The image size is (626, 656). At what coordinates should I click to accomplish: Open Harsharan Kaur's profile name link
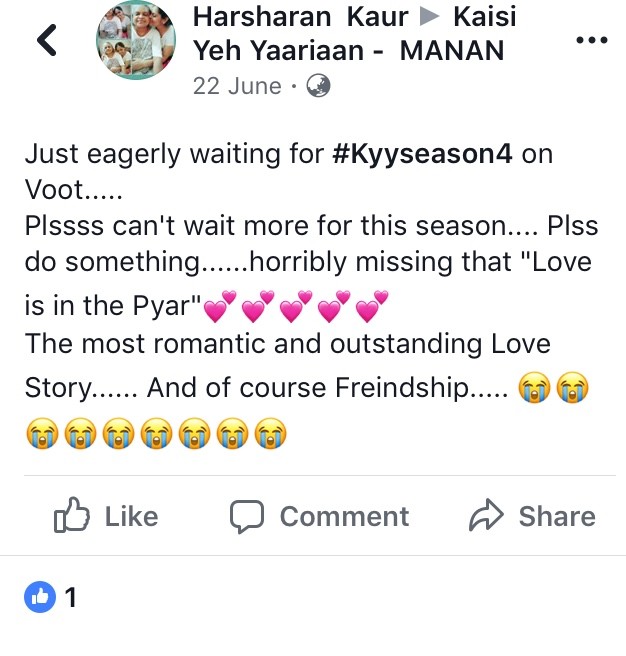(x=300, y=17)
